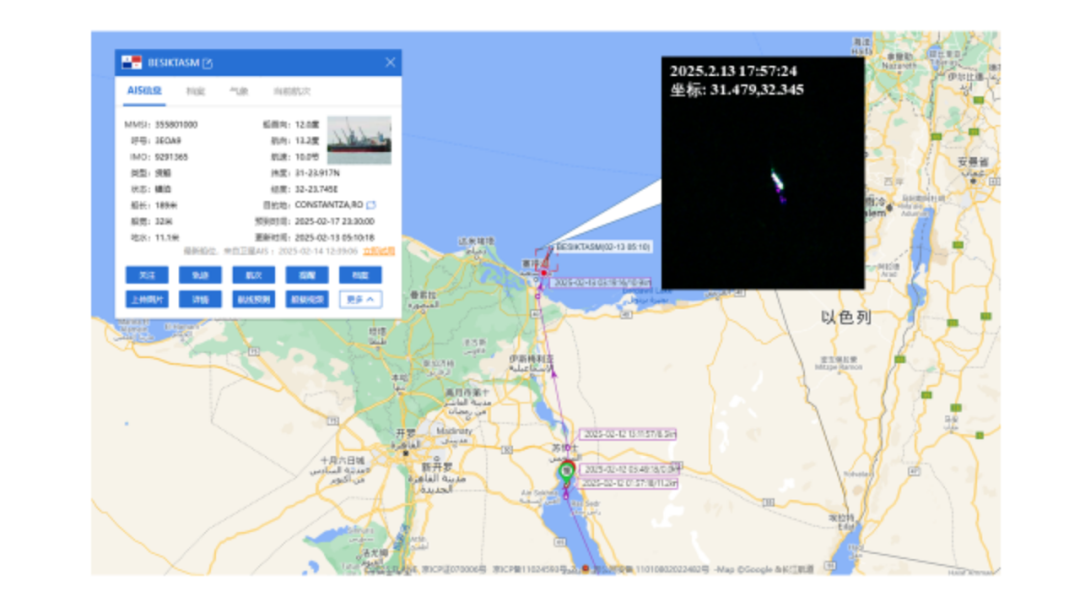Close the BESIKTASM ship info panel
This screenshot has height=608, width=1080.
[x=390, y=63]
